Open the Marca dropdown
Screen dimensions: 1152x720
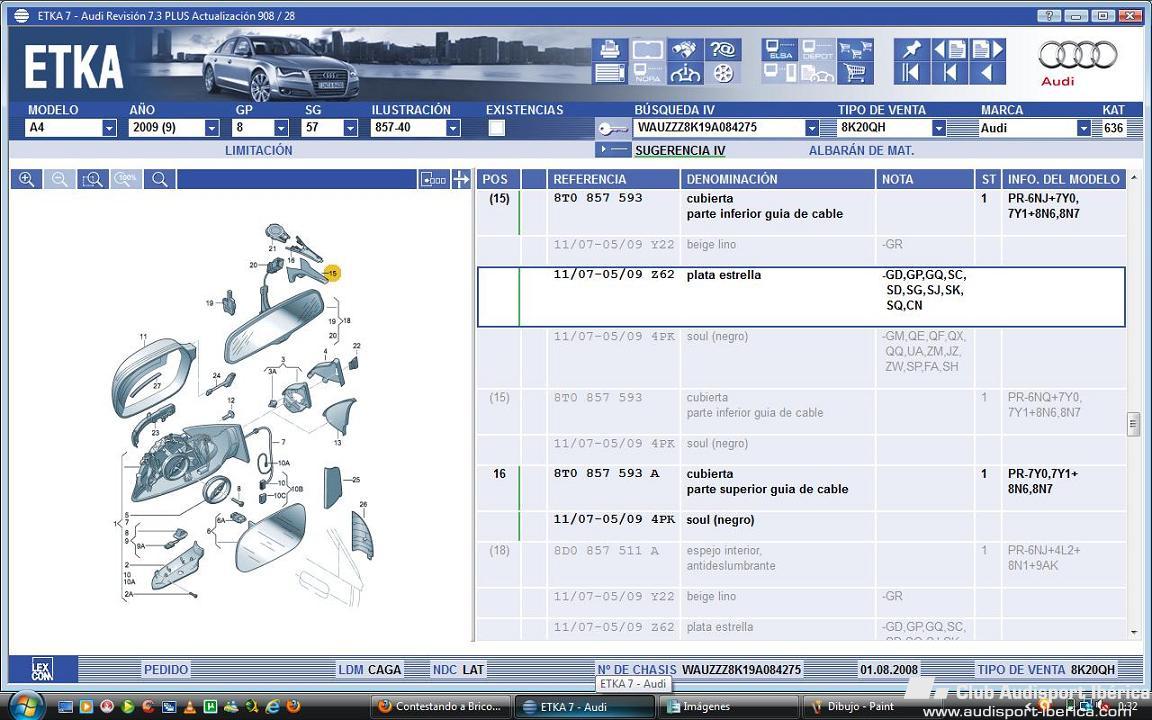[1083, 128]
